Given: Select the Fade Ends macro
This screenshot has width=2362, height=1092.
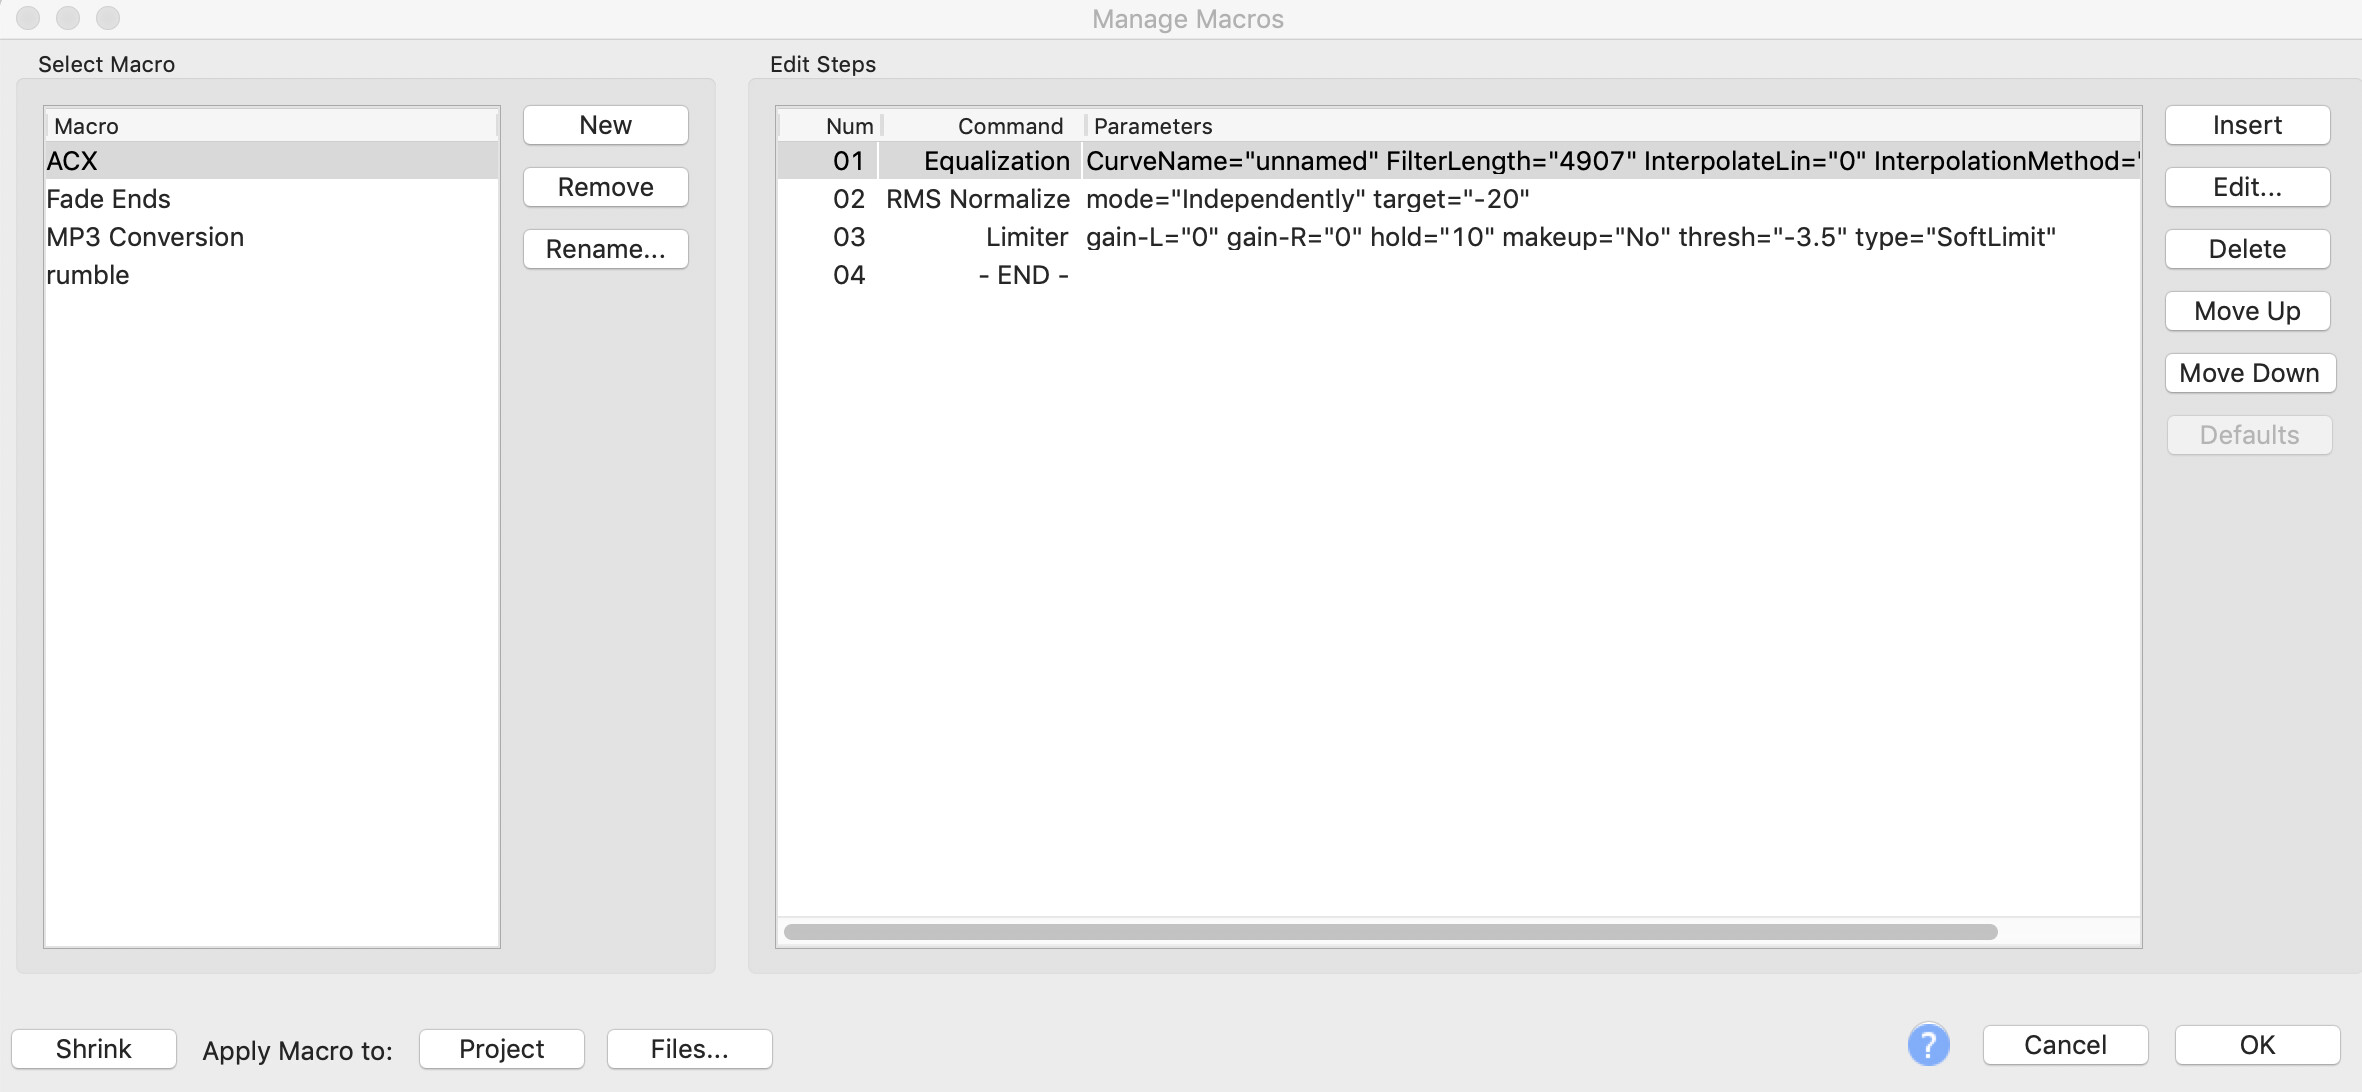Looking at the screenshot, I should tap(108, 199).
